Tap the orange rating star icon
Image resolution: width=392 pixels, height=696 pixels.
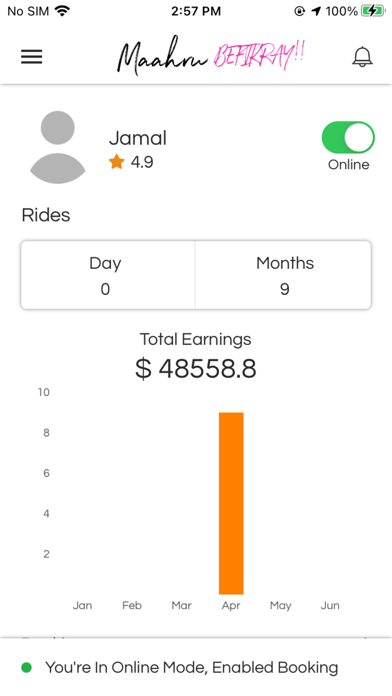click(x=116, y=162)
